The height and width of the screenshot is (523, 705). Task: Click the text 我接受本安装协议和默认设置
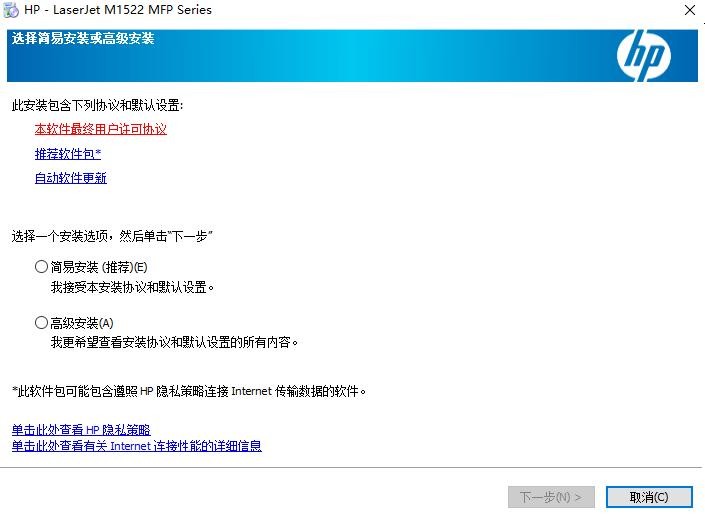(x=133, y=287)
